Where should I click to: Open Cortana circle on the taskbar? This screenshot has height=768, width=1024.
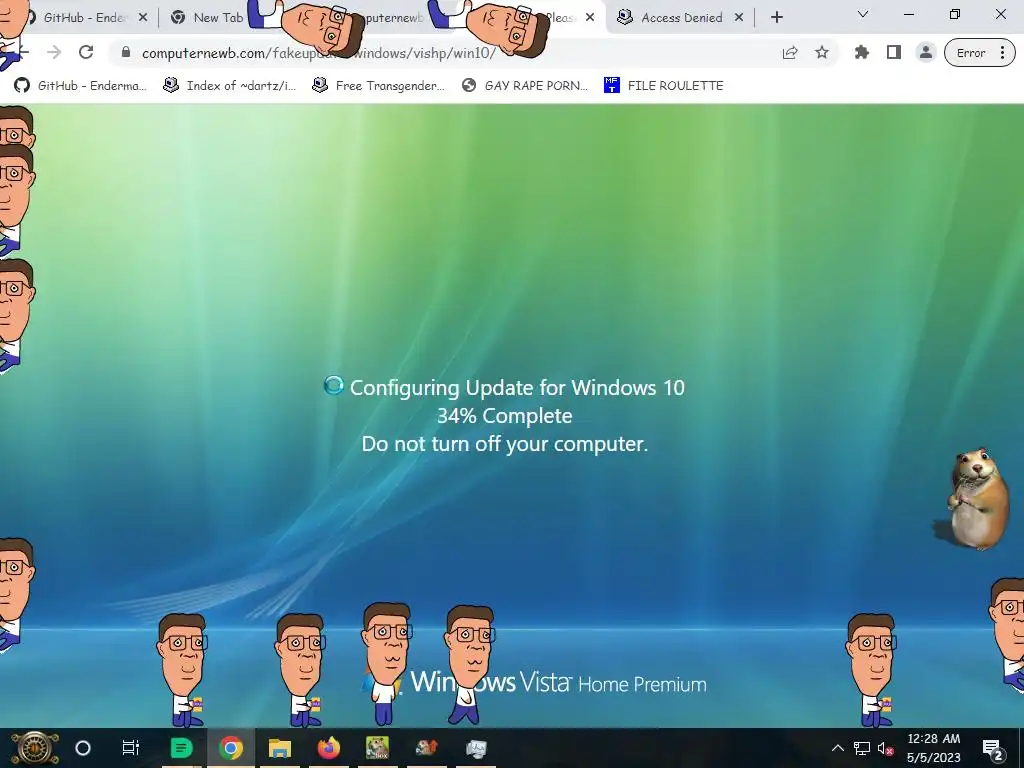[82, 748]
